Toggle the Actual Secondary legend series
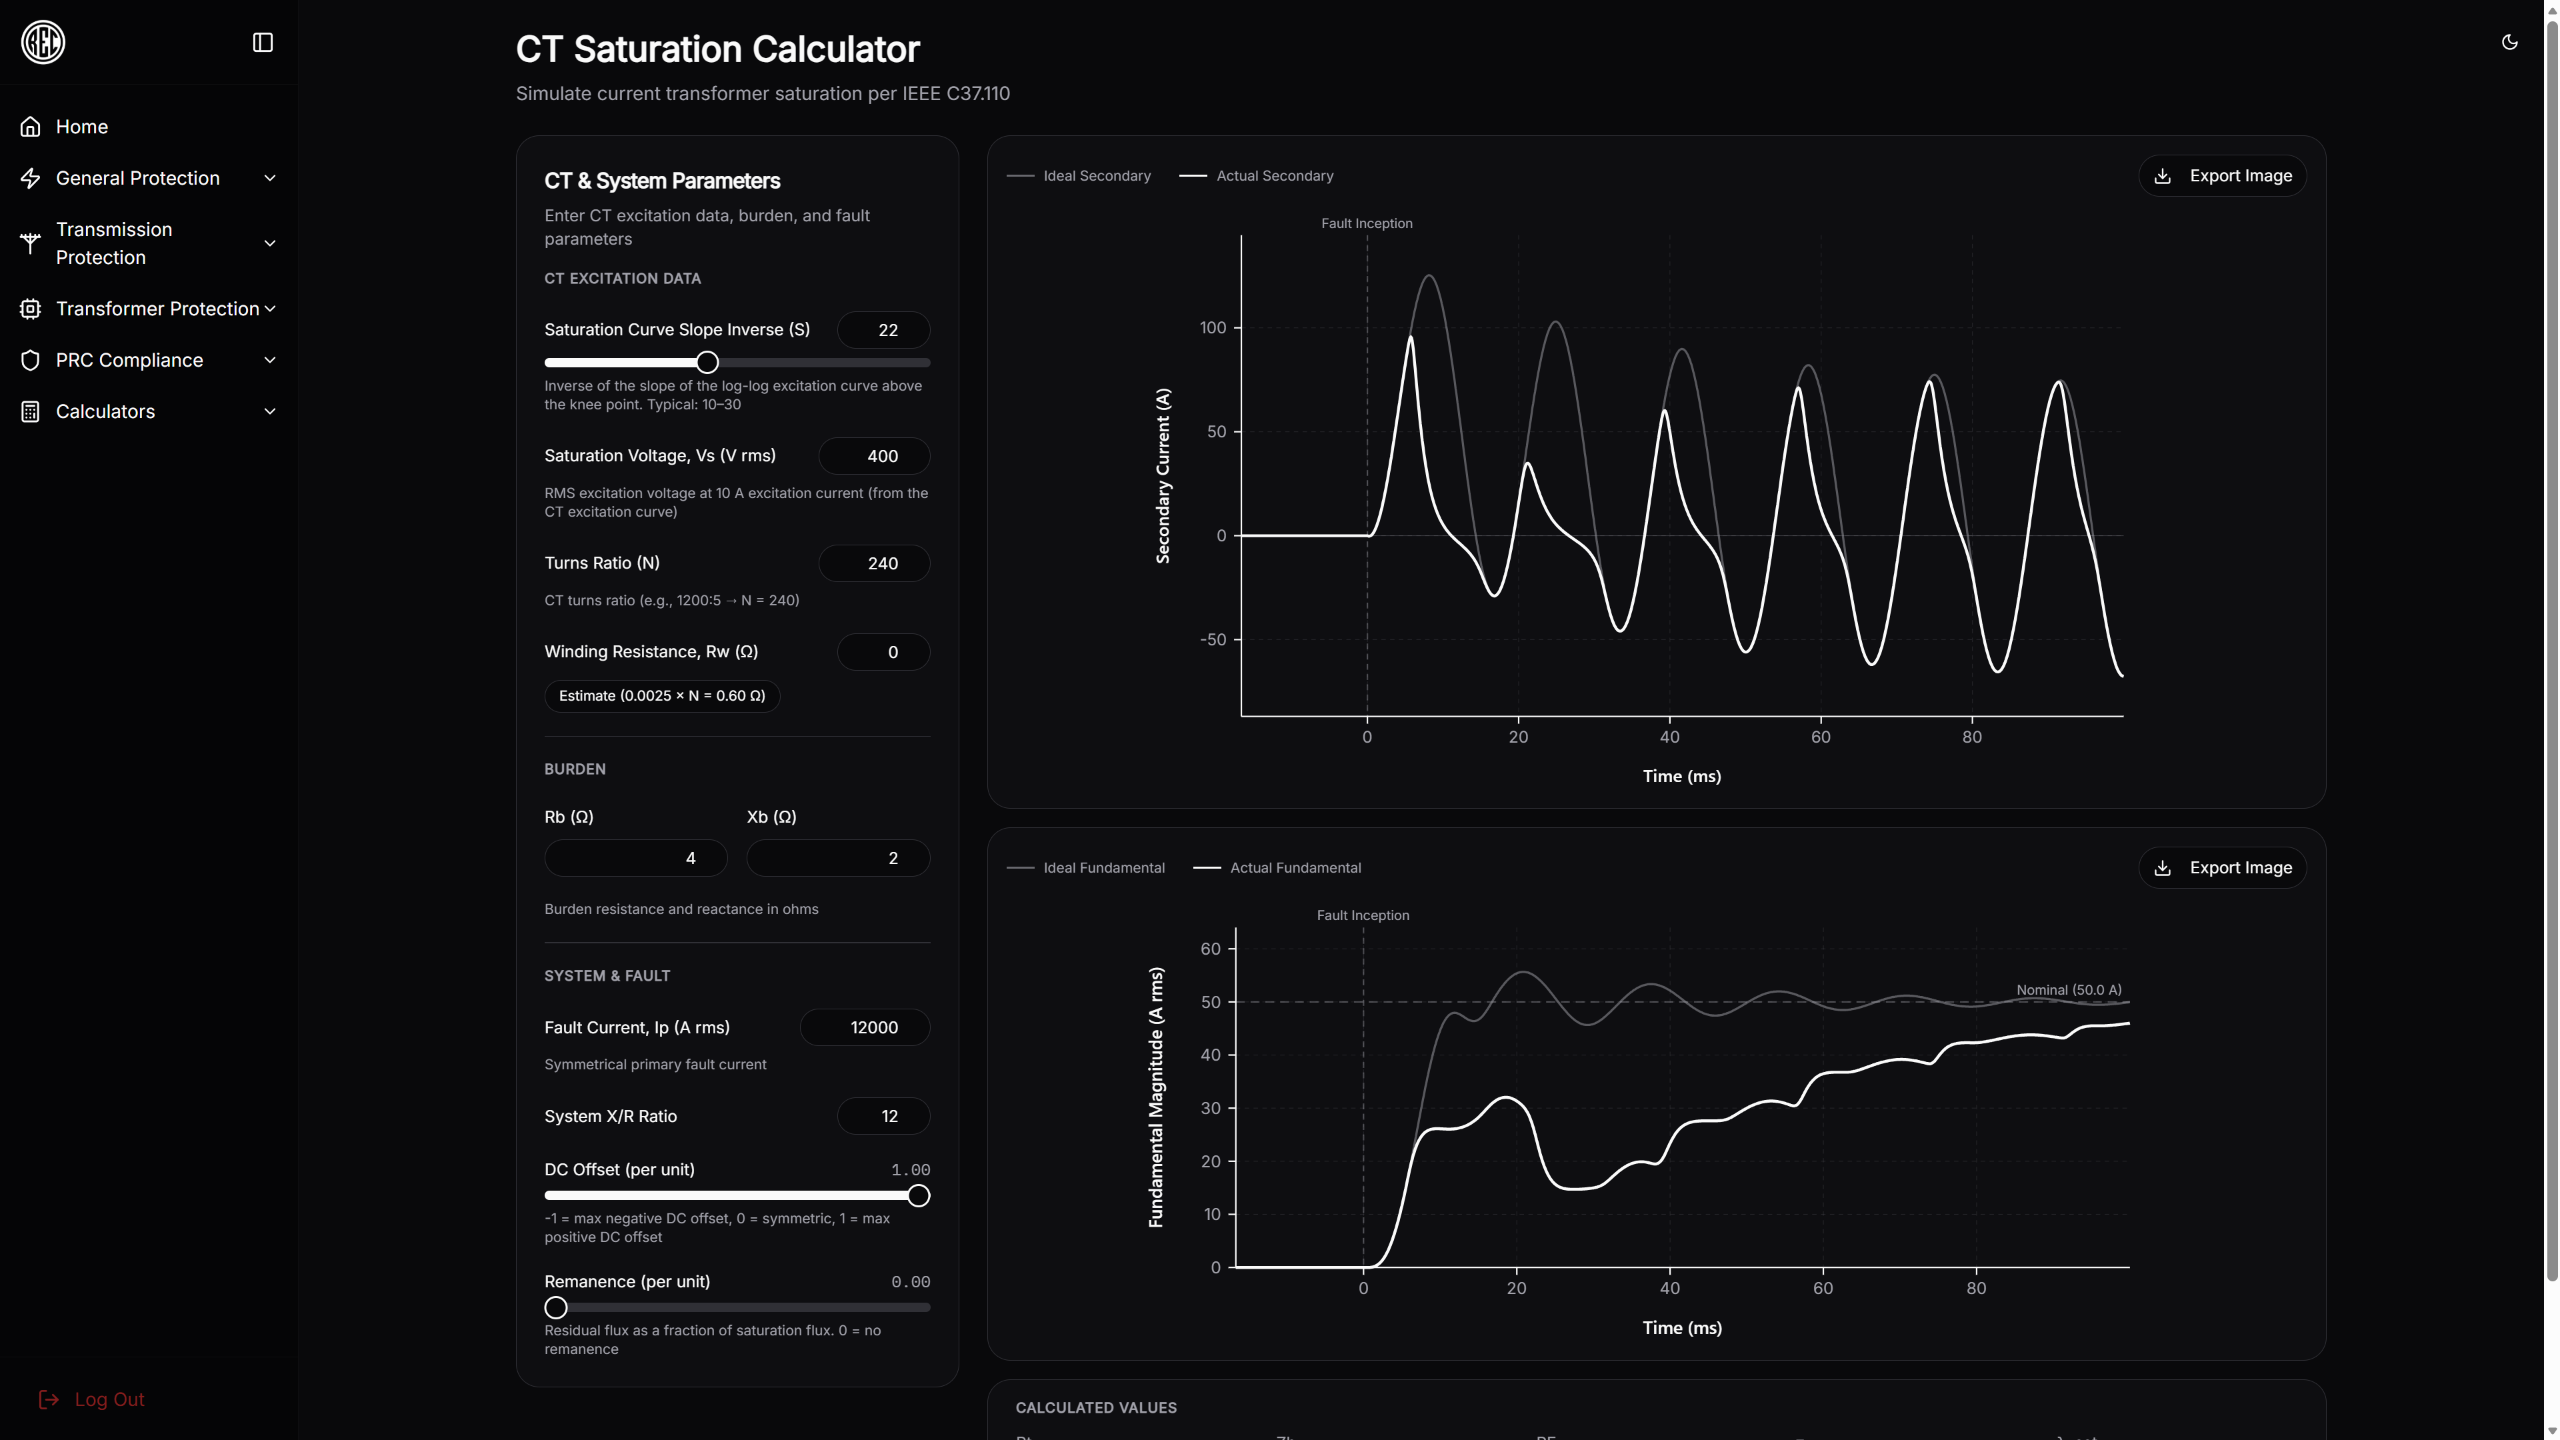Screen dimensions: 2560x1440 click(x=1257, y=176)
